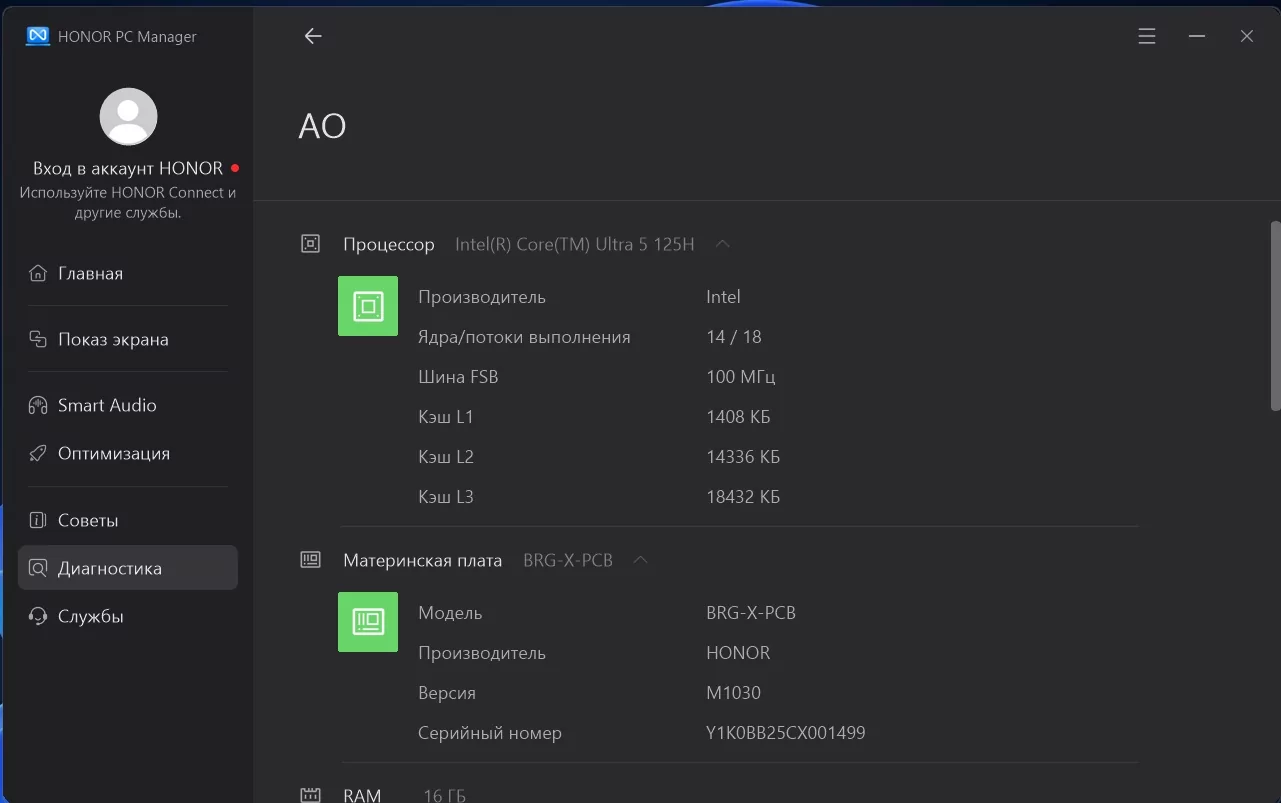Click the Smart Audio headphones icon
This screenshot has width=1281, height=803.
pos(38,405)
